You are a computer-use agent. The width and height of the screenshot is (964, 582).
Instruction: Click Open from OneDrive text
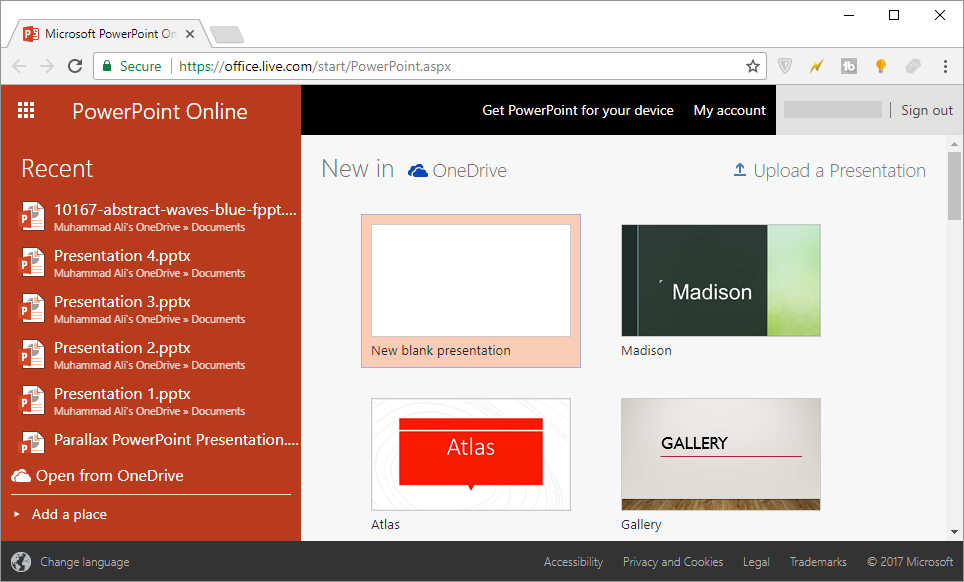[109, 476]
